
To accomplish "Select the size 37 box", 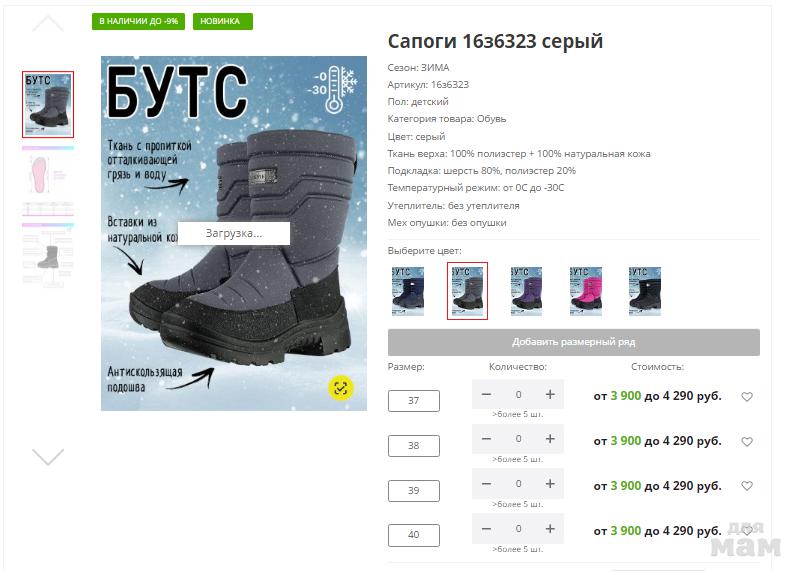I will 414,401.
